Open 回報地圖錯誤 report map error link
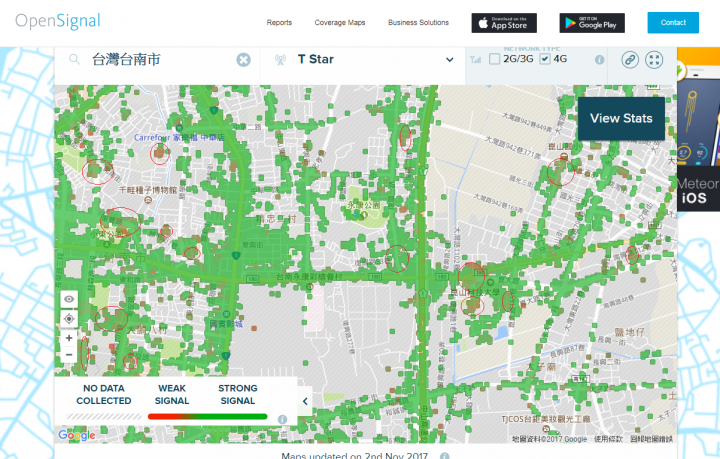 (652, 439)
